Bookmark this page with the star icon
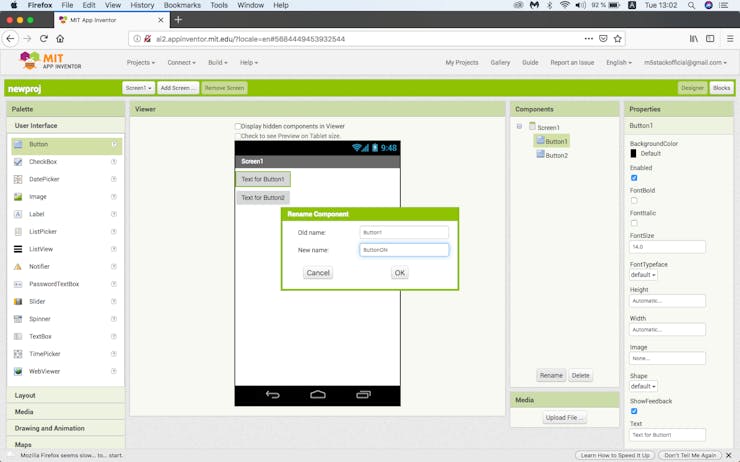The image size is (740, 462). click(x=617, y=39)
